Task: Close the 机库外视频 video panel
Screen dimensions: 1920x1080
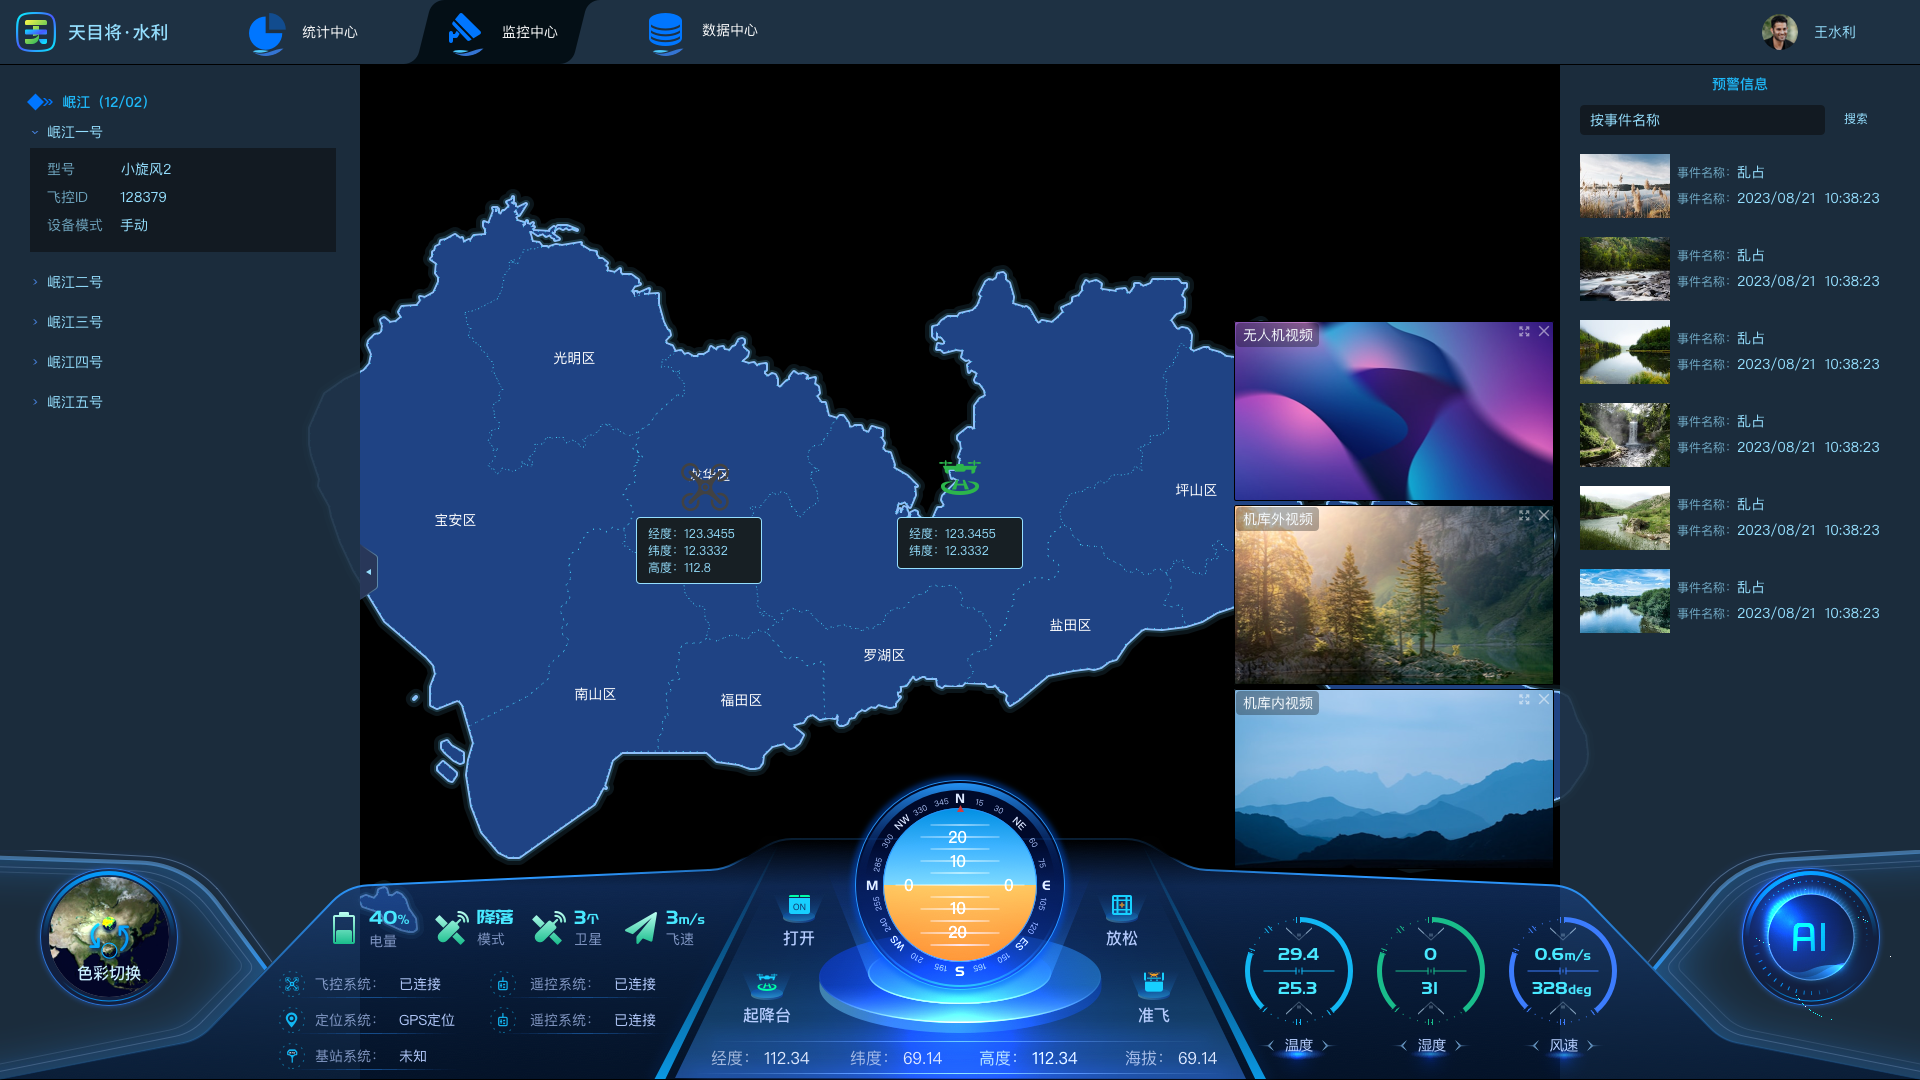Action: [1544, 516]
